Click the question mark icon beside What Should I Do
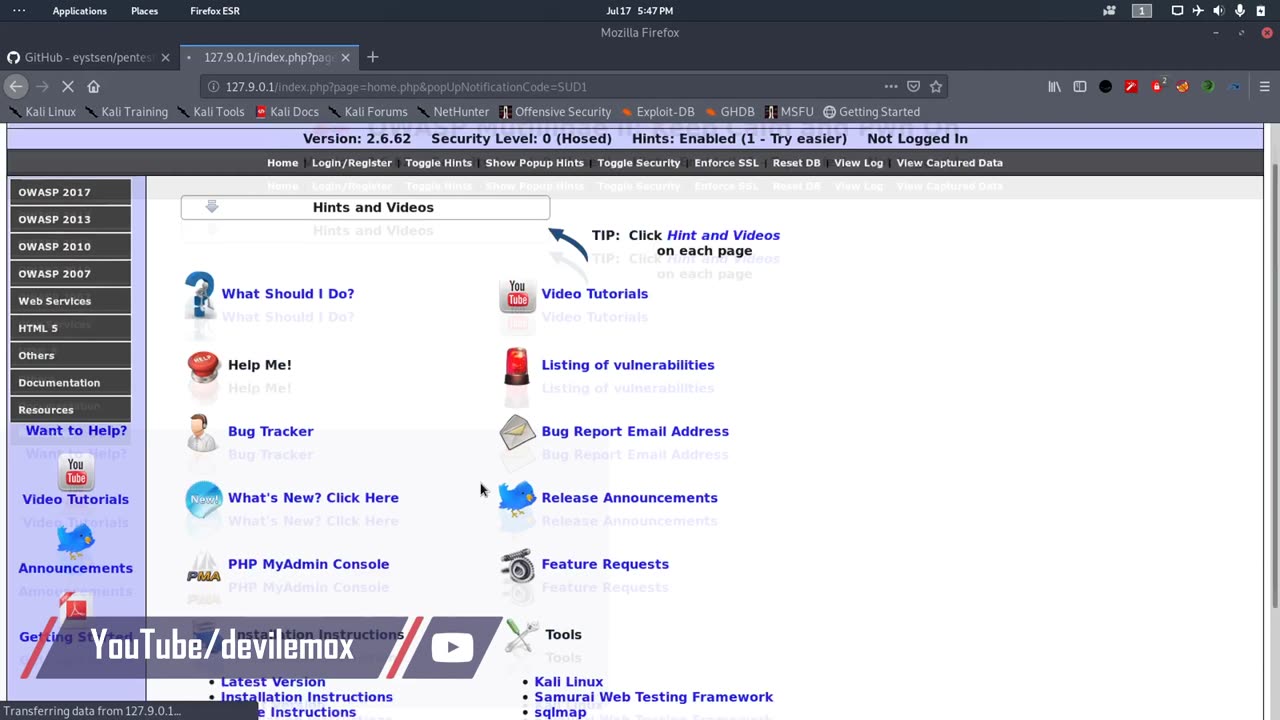Screen dimensions: 1280x720 pyautogui.click(x=199, y=294)
